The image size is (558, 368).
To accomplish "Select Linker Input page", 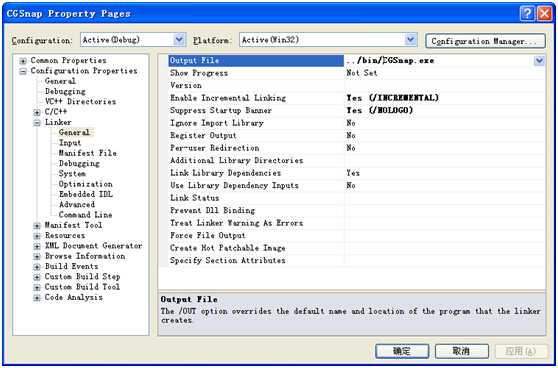I will click(x=70, y=143).
